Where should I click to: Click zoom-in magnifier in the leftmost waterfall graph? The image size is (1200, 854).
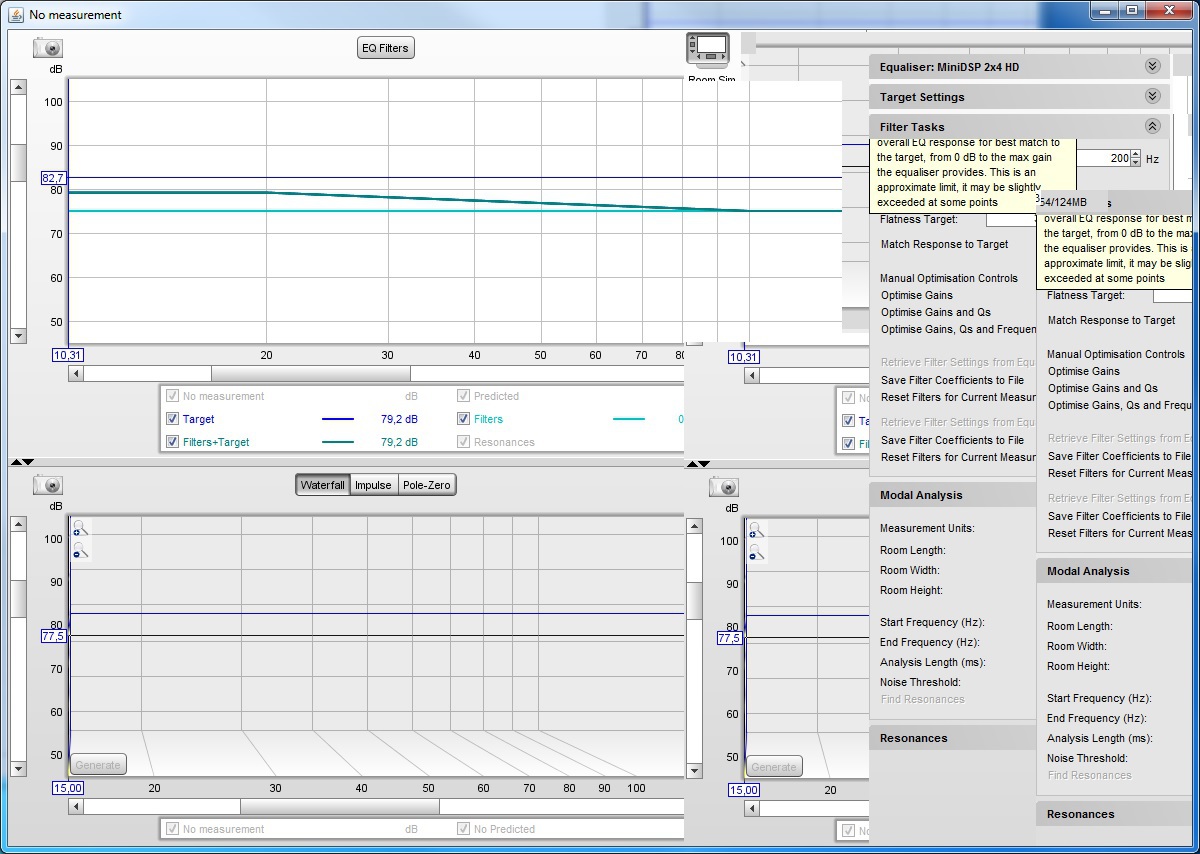pos(80,529)
